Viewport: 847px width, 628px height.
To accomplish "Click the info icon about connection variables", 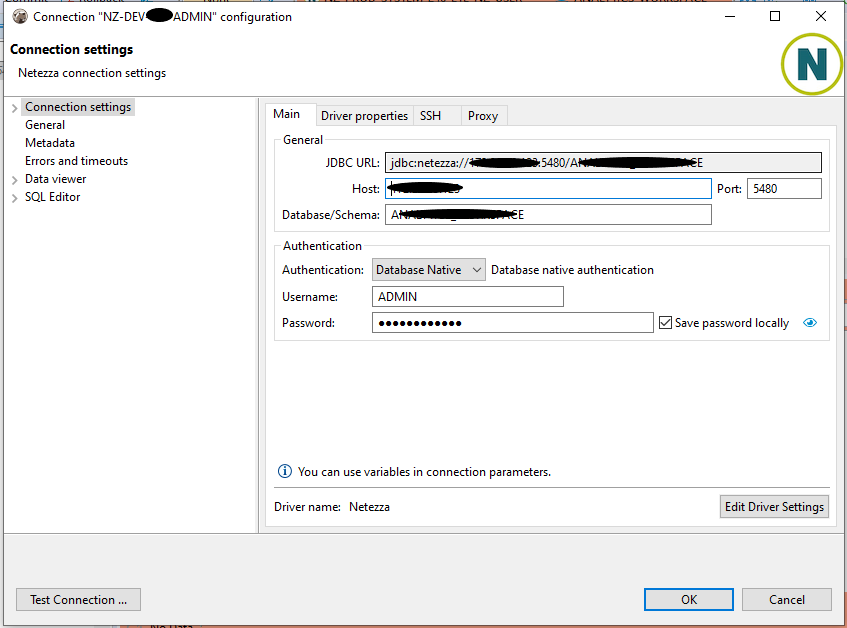I will 284,471.
